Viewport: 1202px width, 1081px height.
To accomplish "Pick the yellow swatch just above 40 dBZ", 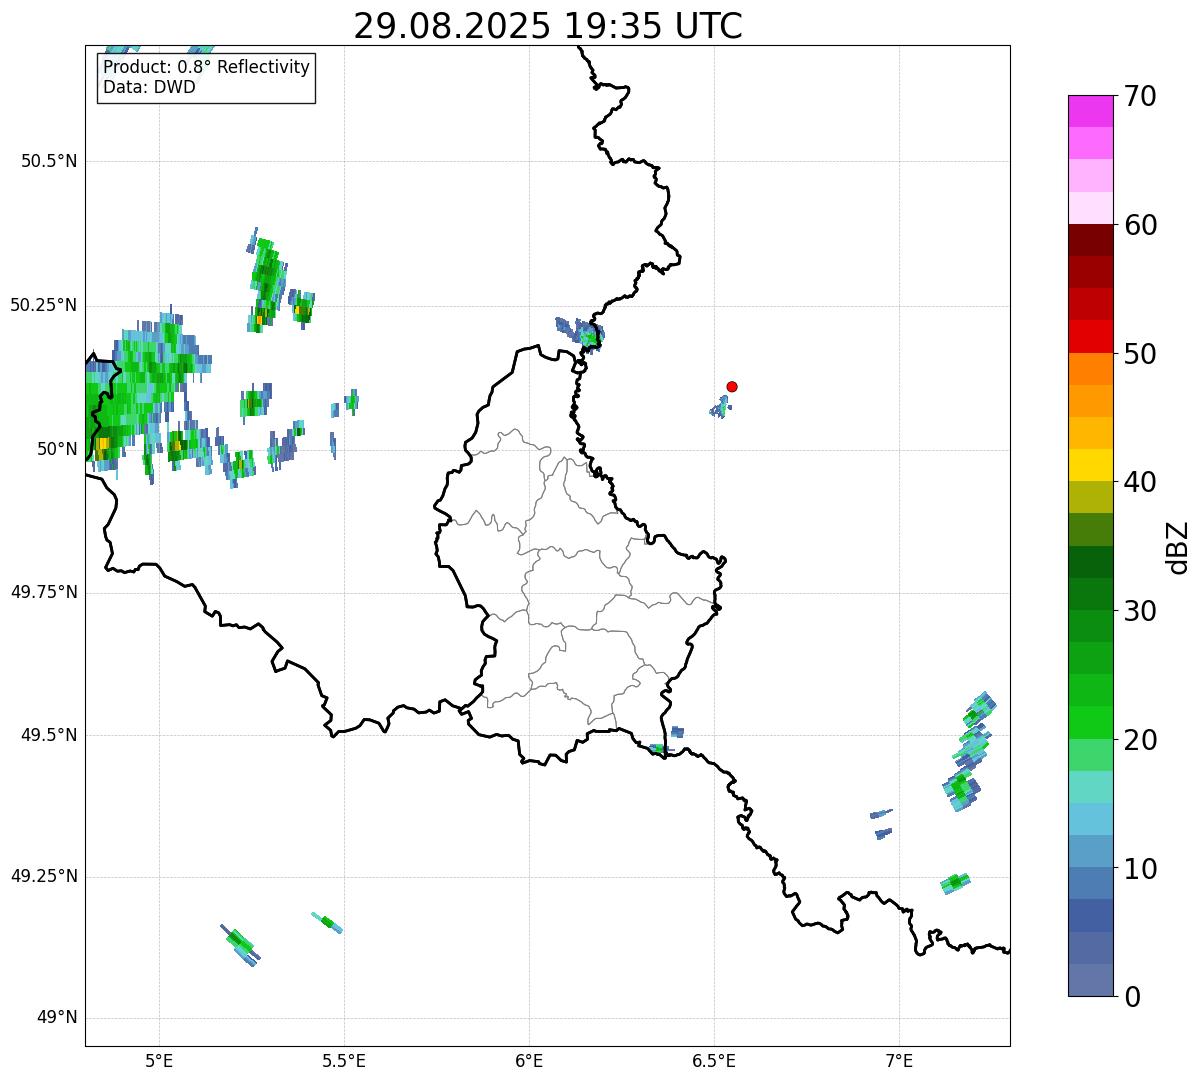I will (x=1090, y=465).
